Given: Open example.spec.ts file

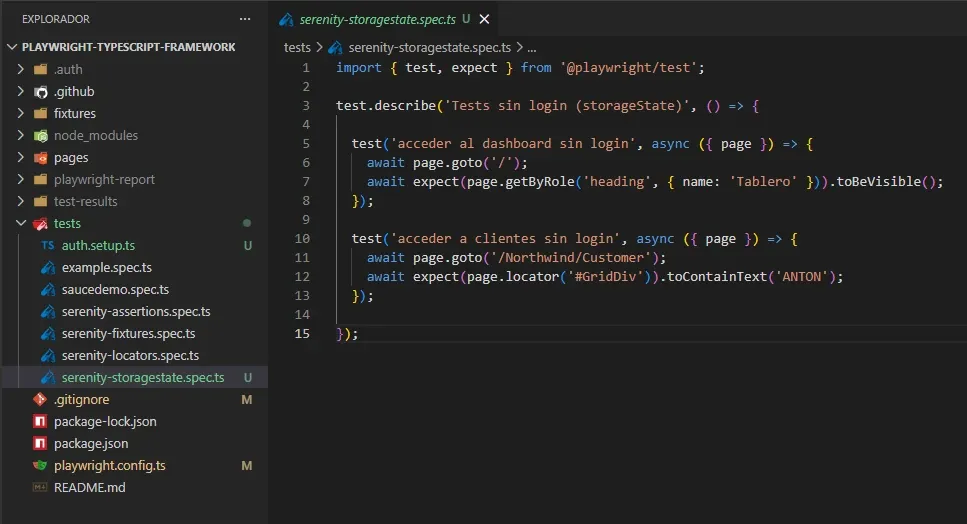Looking at the screenshot, I should [x=107, y=268].
